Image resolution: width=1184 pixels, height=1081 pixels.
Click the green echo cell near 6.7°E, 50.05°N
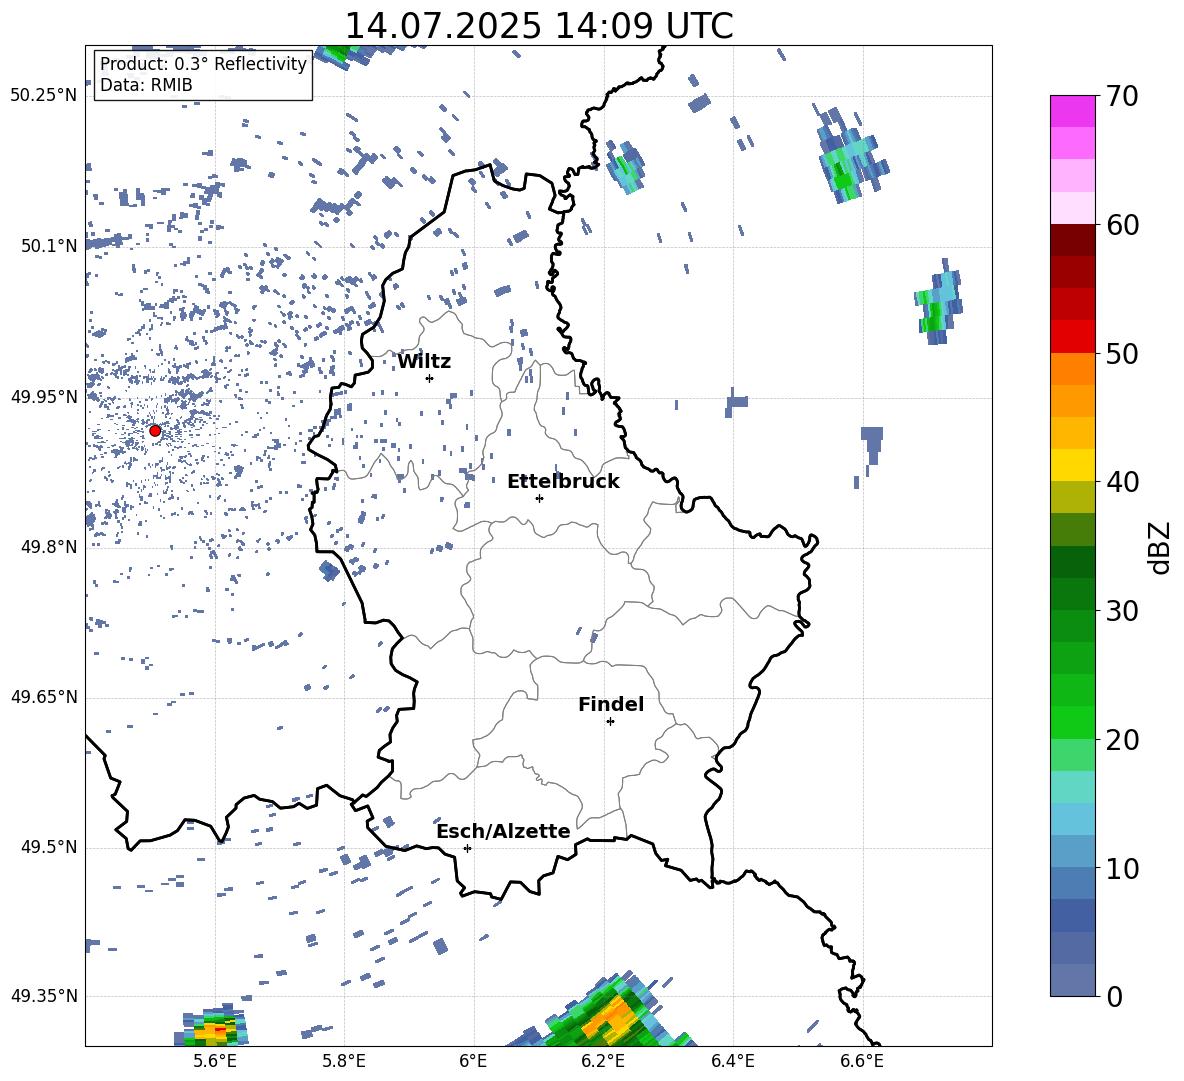pyautogui.click(x=938, y=303)
